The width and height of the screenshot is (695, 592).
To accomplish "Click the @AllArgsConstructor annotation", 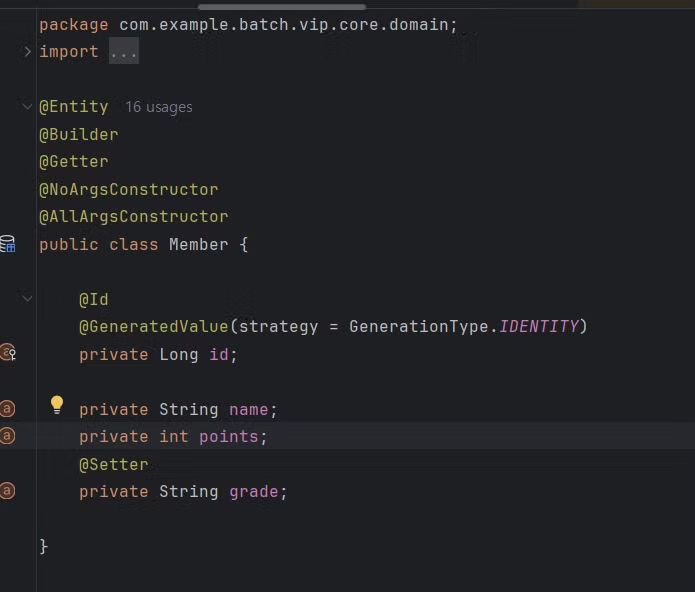I will pyautogui.click(x=133, y=217).
